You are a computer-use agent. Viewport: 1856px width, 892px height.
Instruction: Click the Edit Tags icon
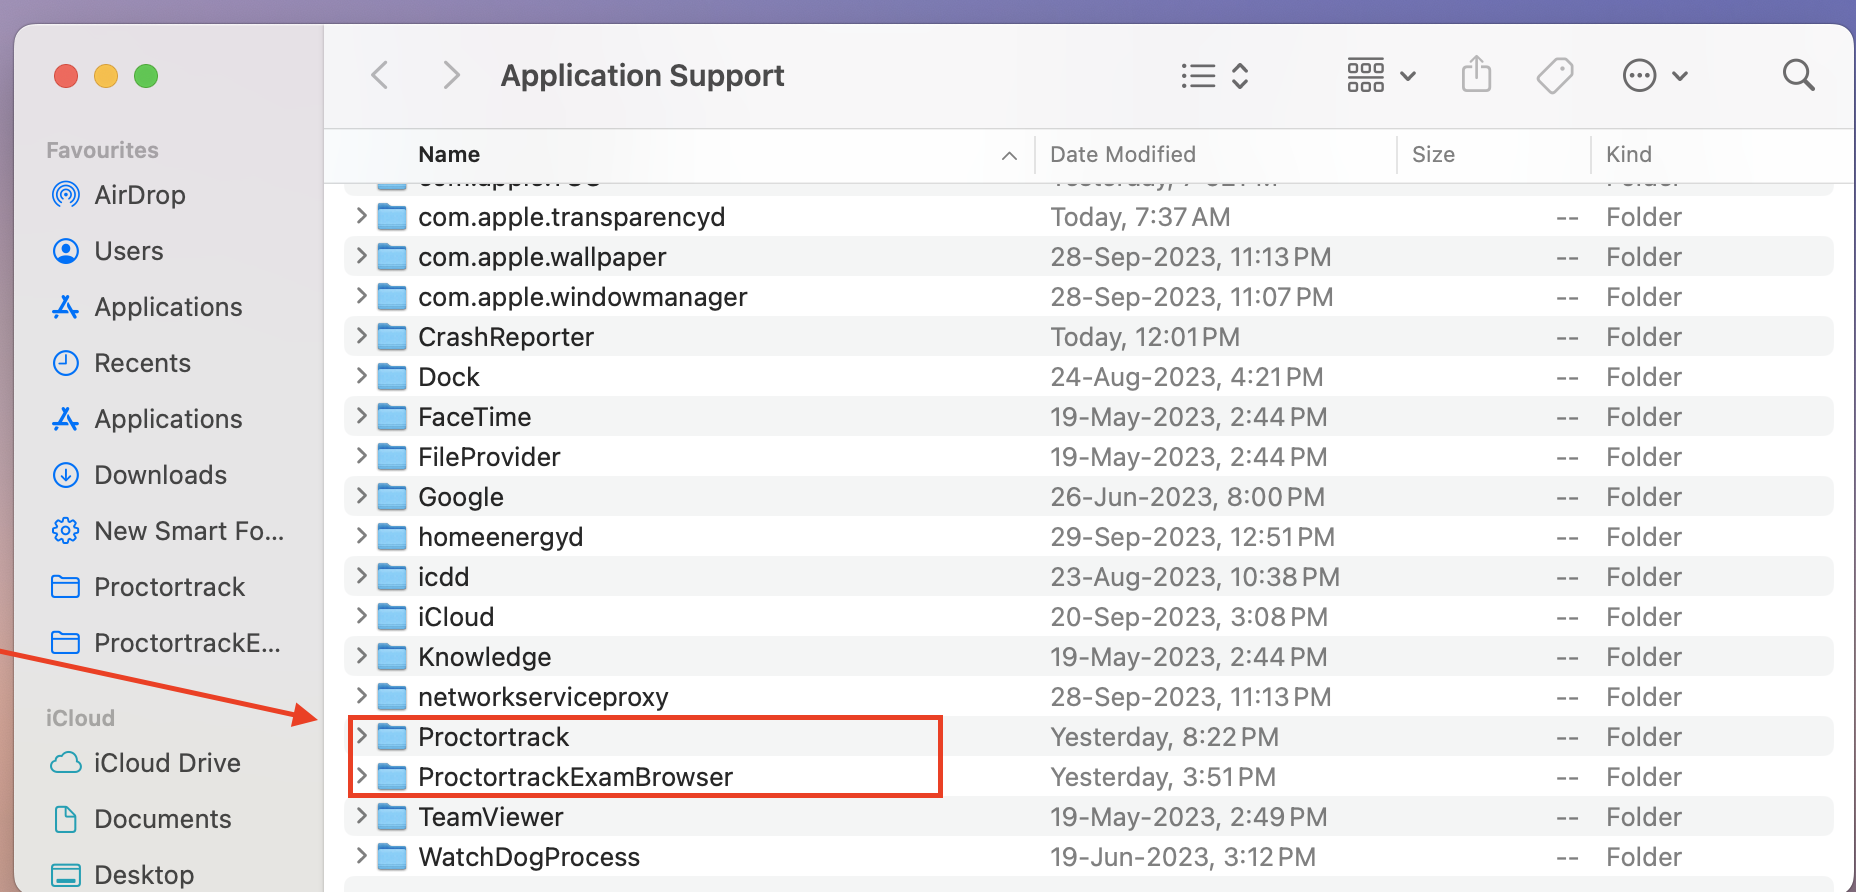(x=1555, y=76)
